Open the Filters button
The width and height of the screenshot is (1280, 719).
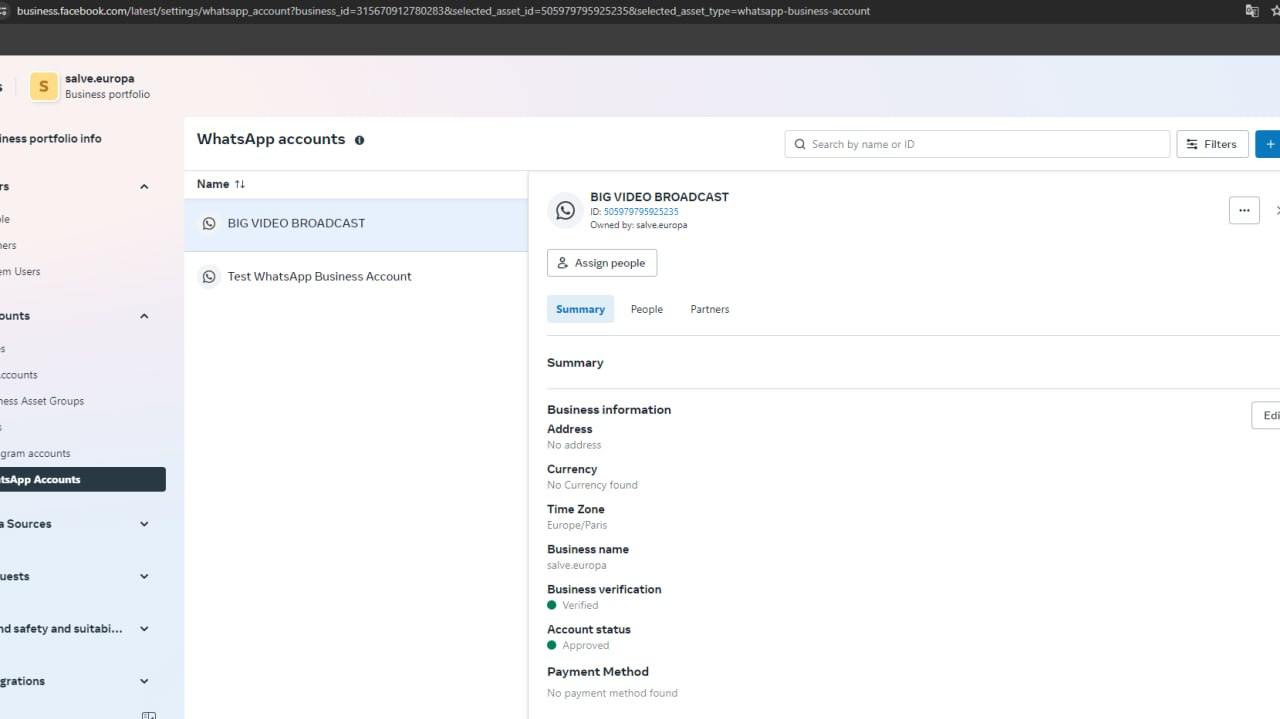[1212, 144]
